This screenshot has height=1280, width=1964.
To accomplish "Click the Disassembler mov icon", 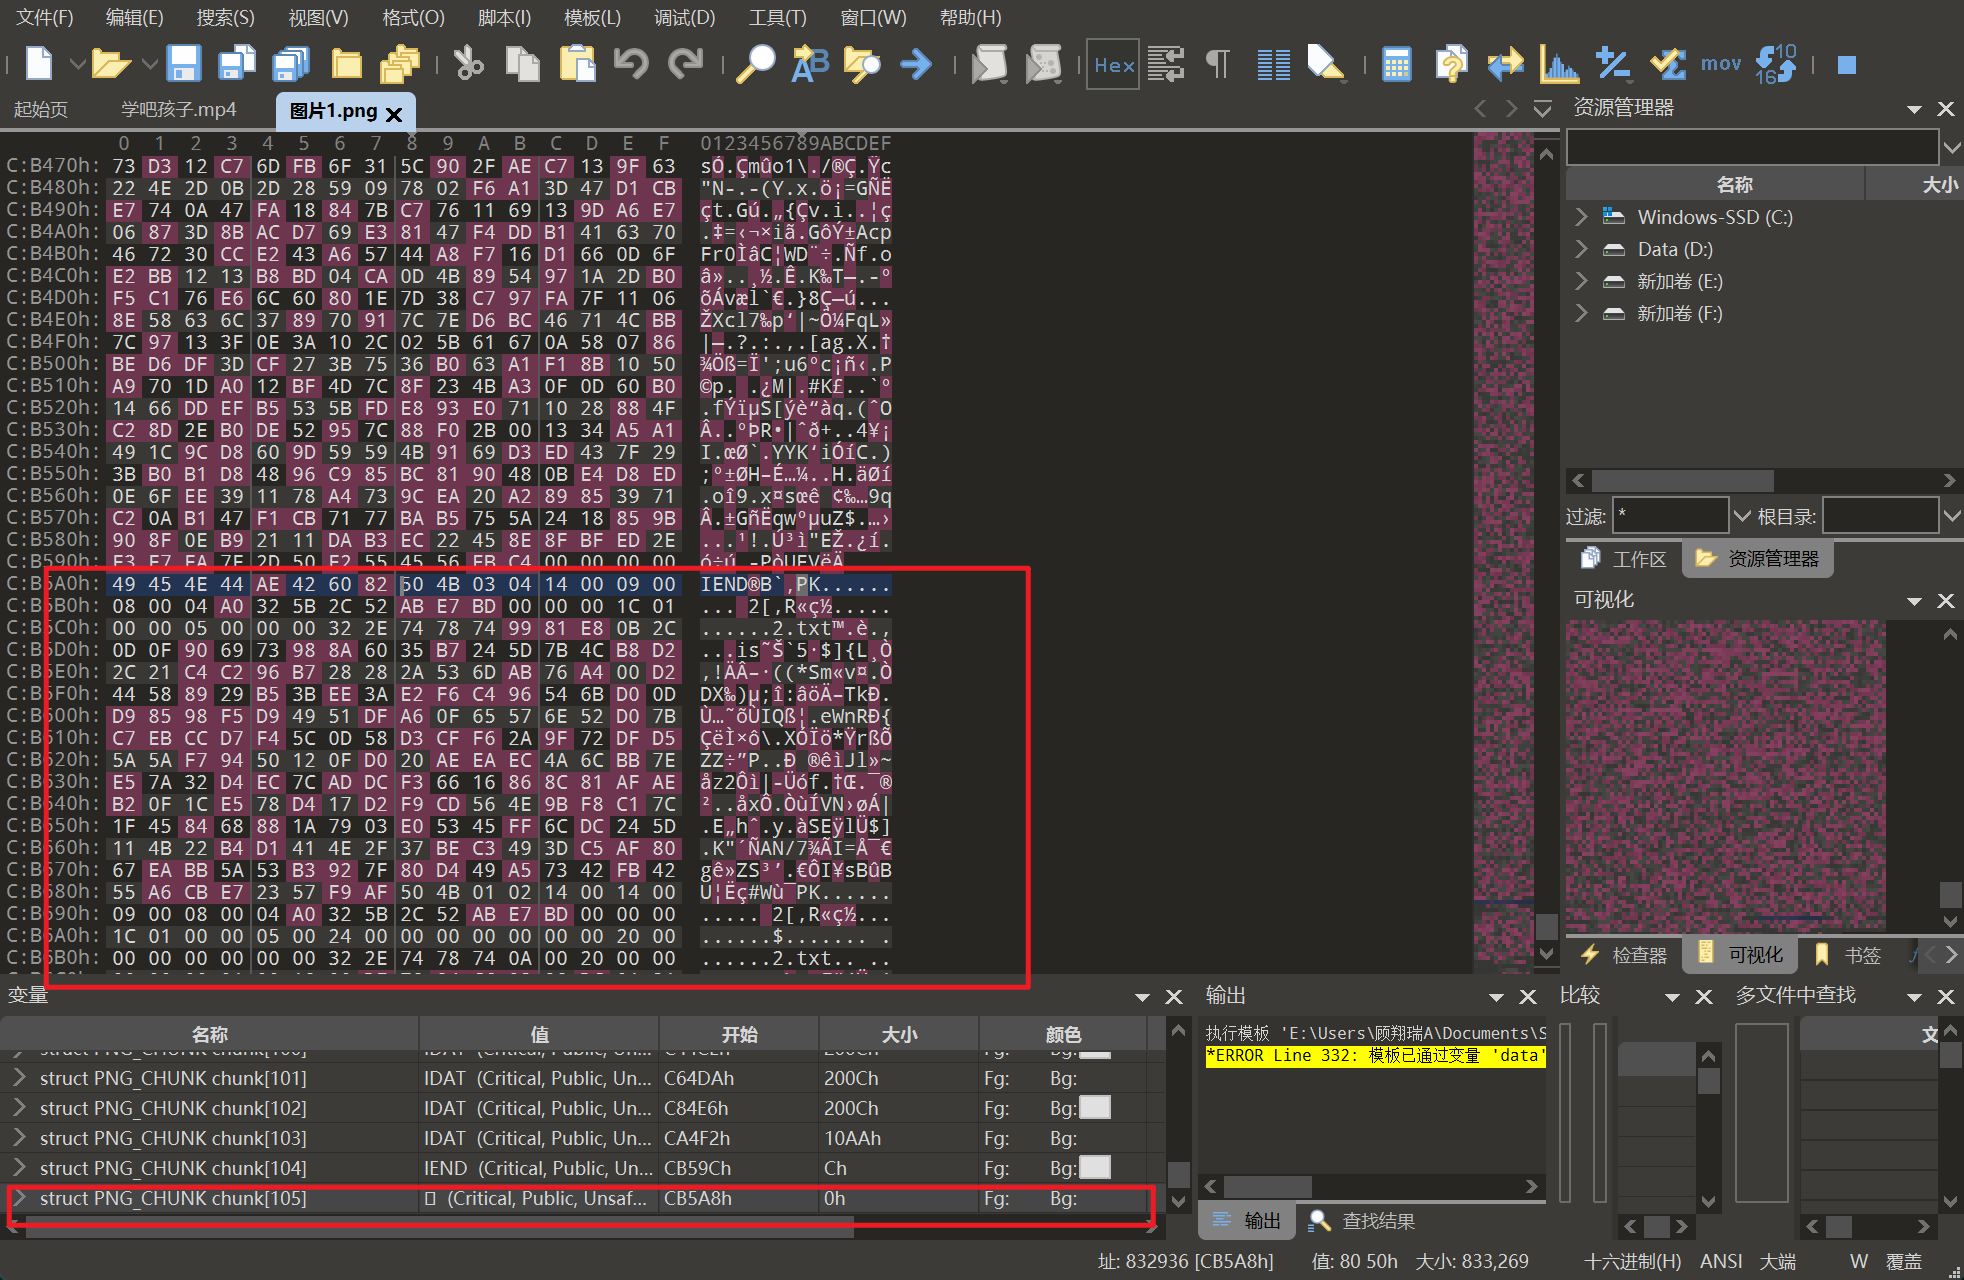I will [1721, 64].
